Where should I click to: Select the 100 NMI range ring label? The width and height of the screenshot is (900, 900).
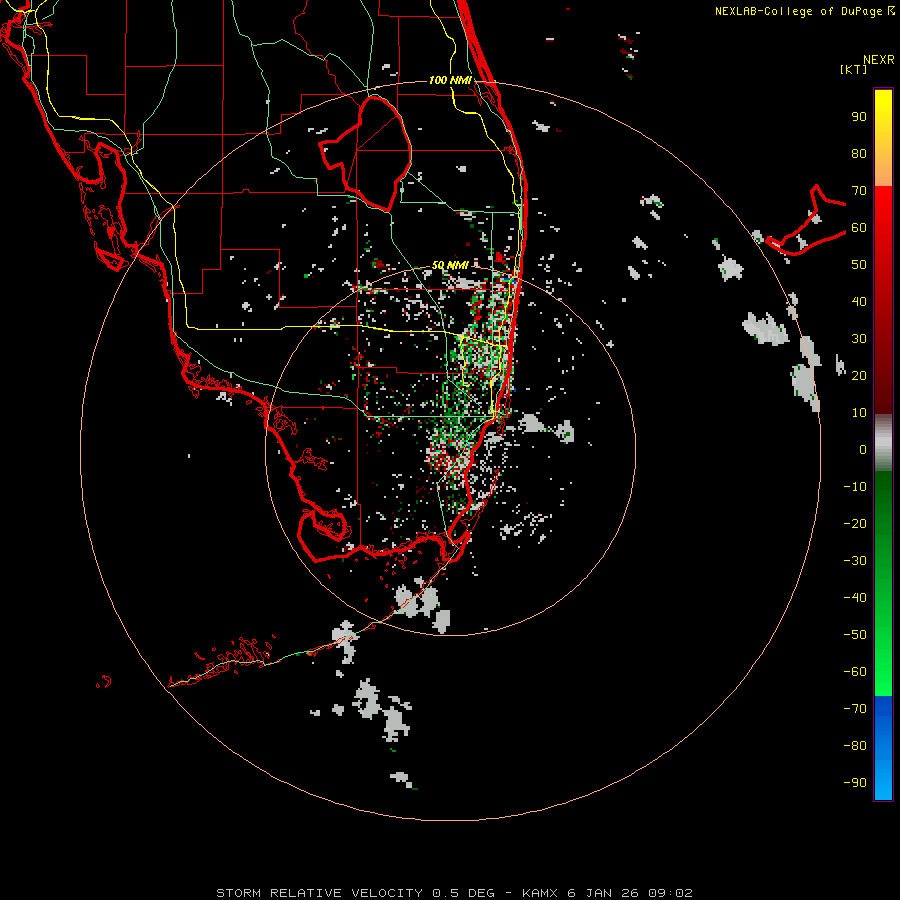450,80
